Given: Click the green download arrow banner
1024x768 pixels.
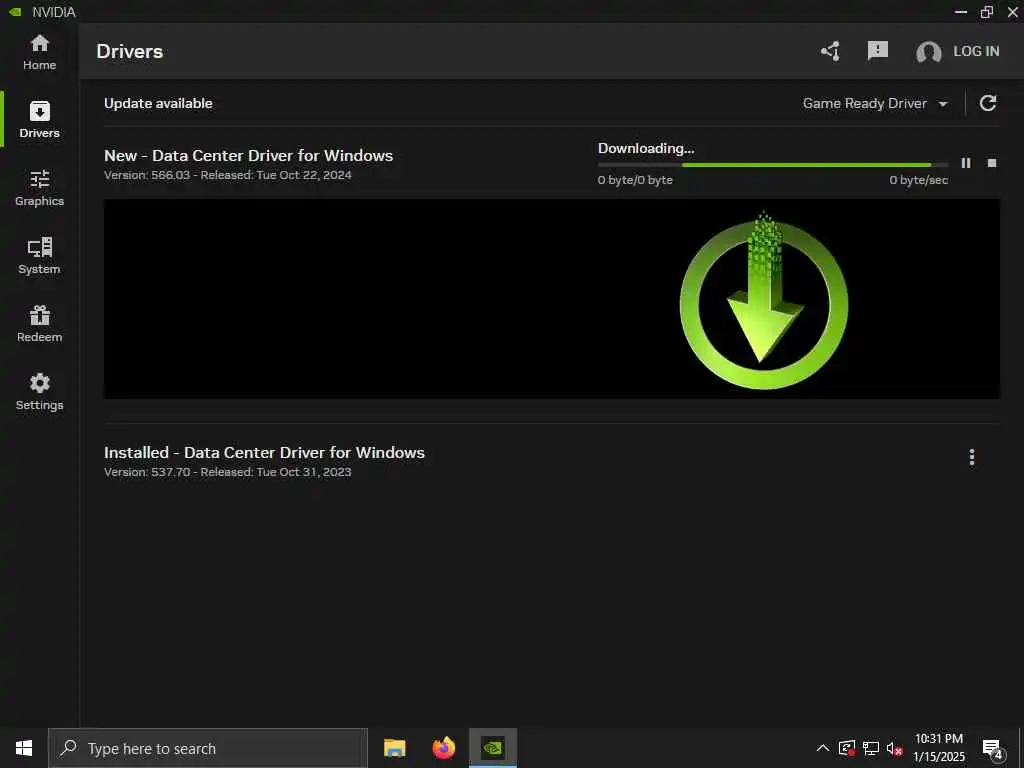Looking at the screenshot, I should [x=551, y=298].
